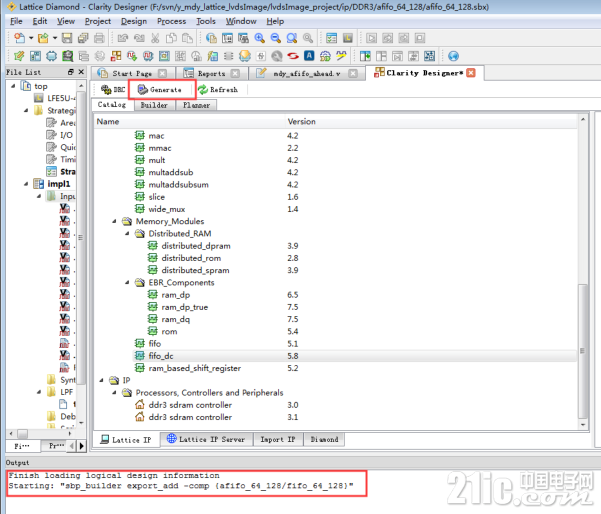
Task: Click the Generate button
Action: pyautogui.click(x=159, y=90)
